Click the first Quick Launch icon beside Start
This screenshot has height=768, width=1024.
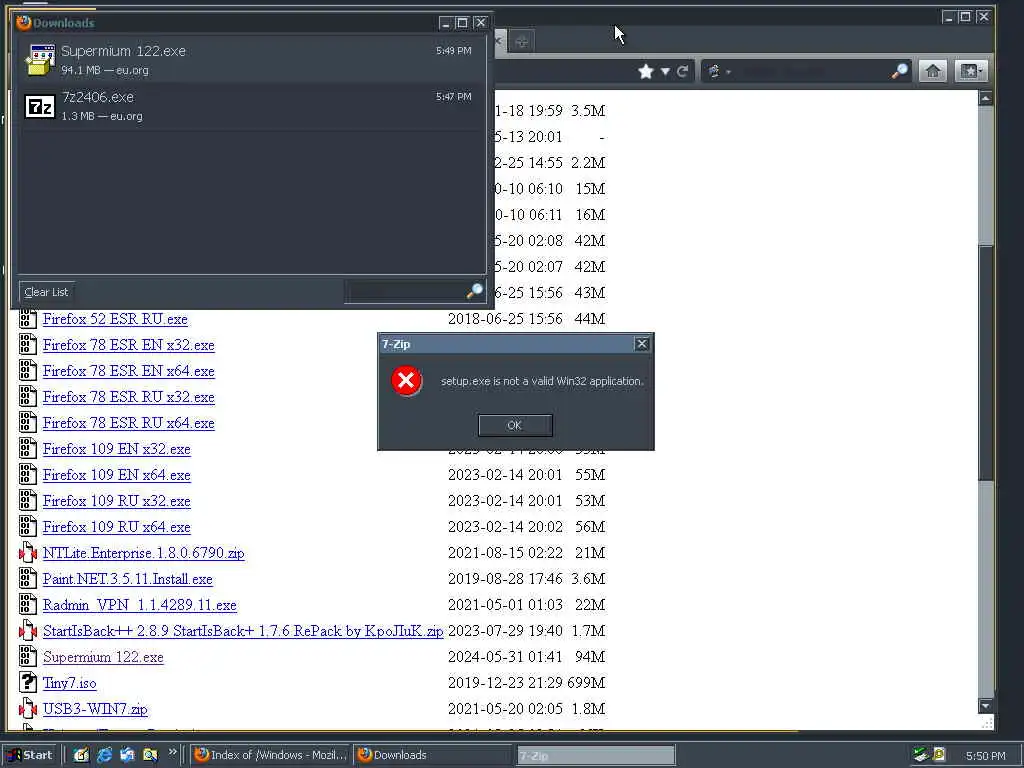tap(81, 755)
